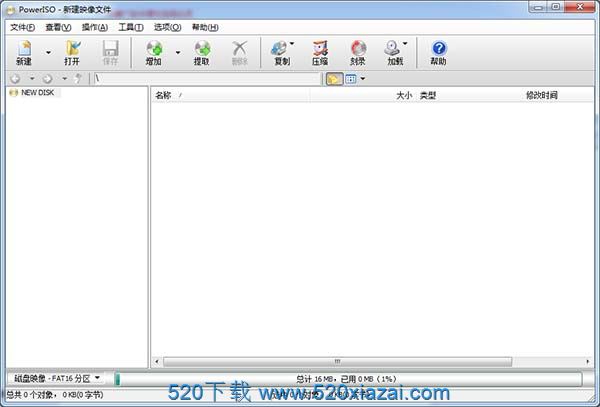Select NEW DISK in the tree

[x=38, y=93]
